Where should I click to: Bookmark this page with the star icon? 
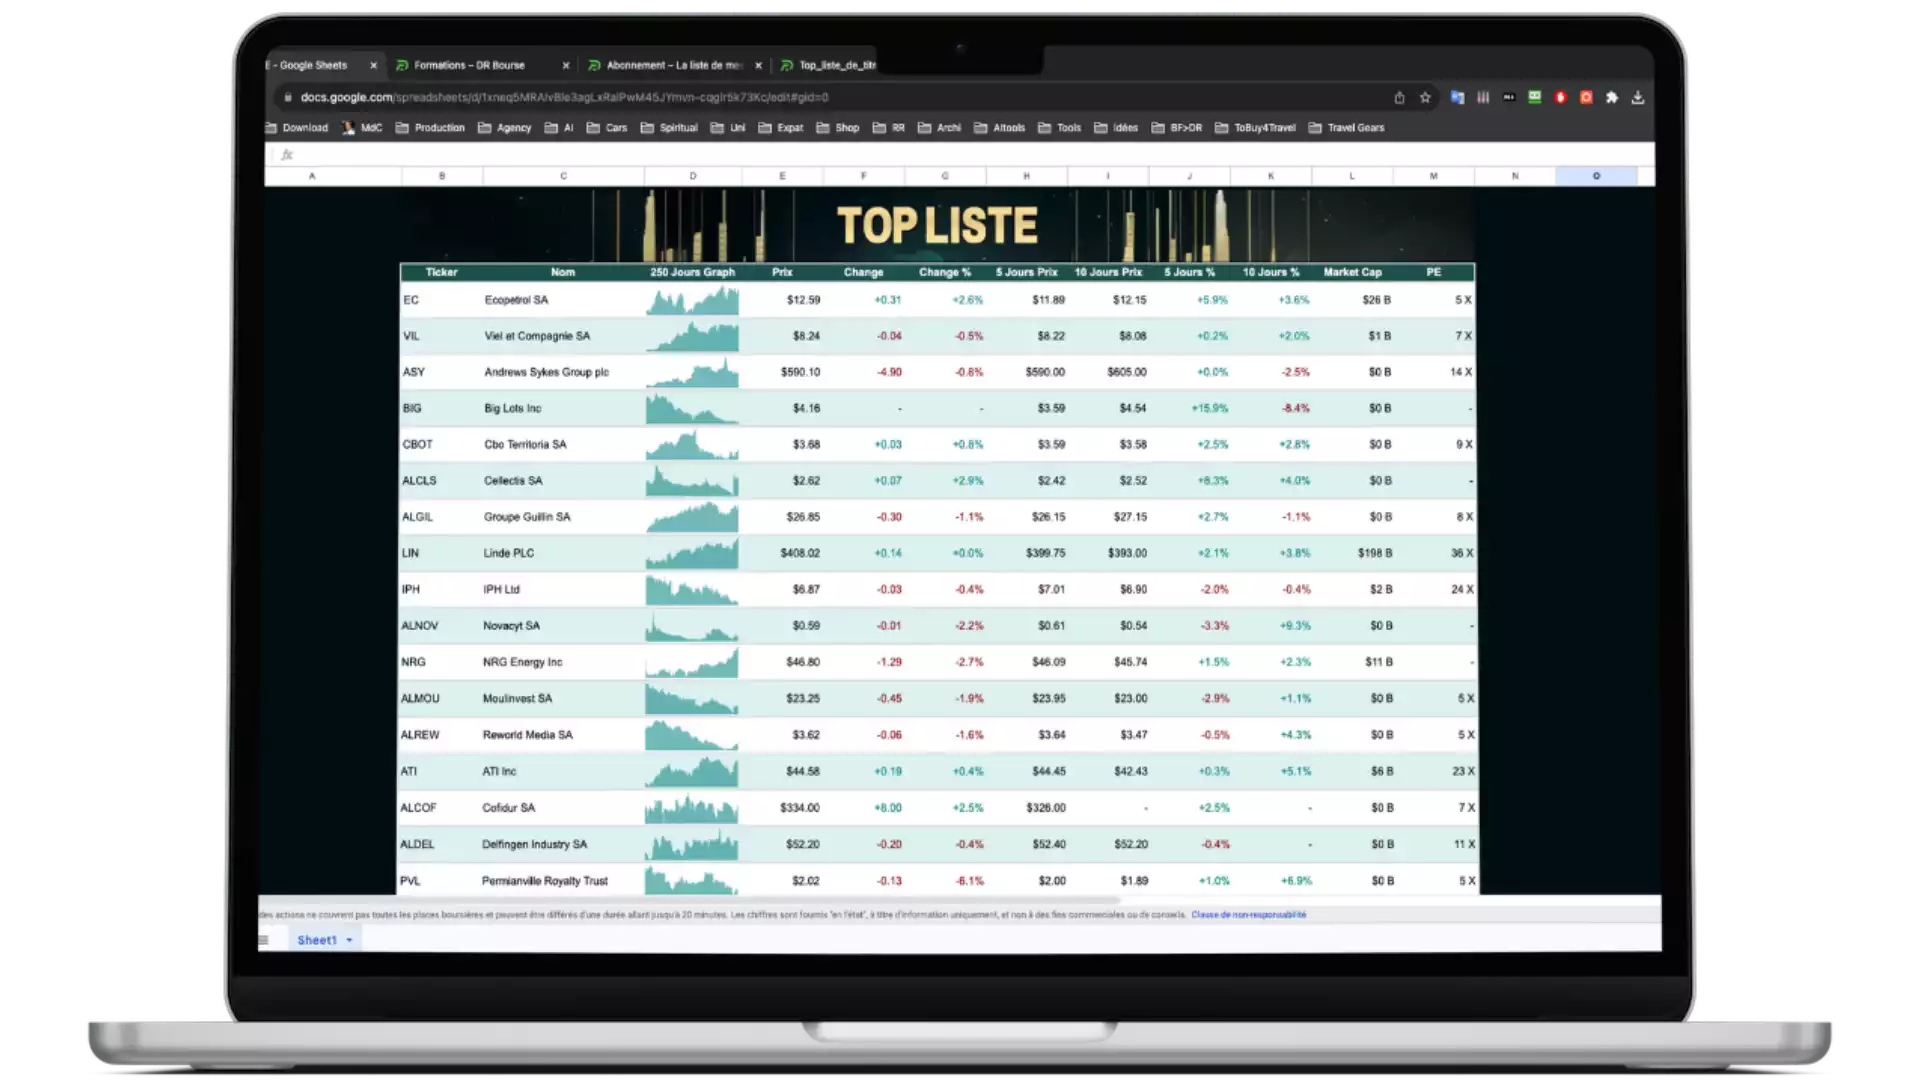pyautogui.click(x=1425, y=98)
